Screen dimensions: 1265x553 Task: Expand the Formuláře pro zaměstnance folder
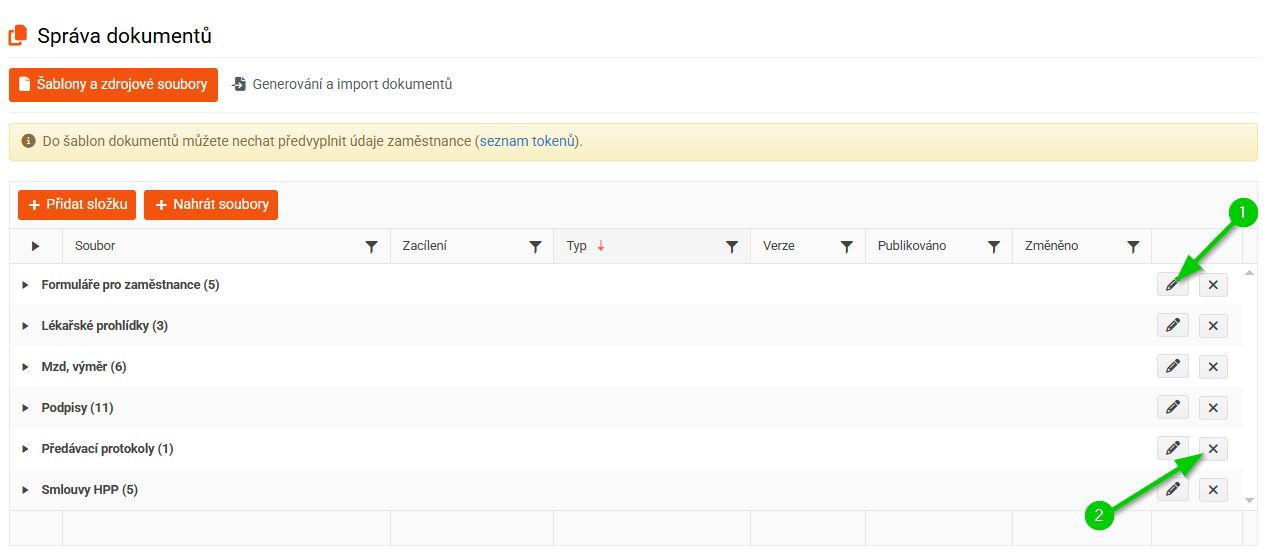[x=26, y=285]
